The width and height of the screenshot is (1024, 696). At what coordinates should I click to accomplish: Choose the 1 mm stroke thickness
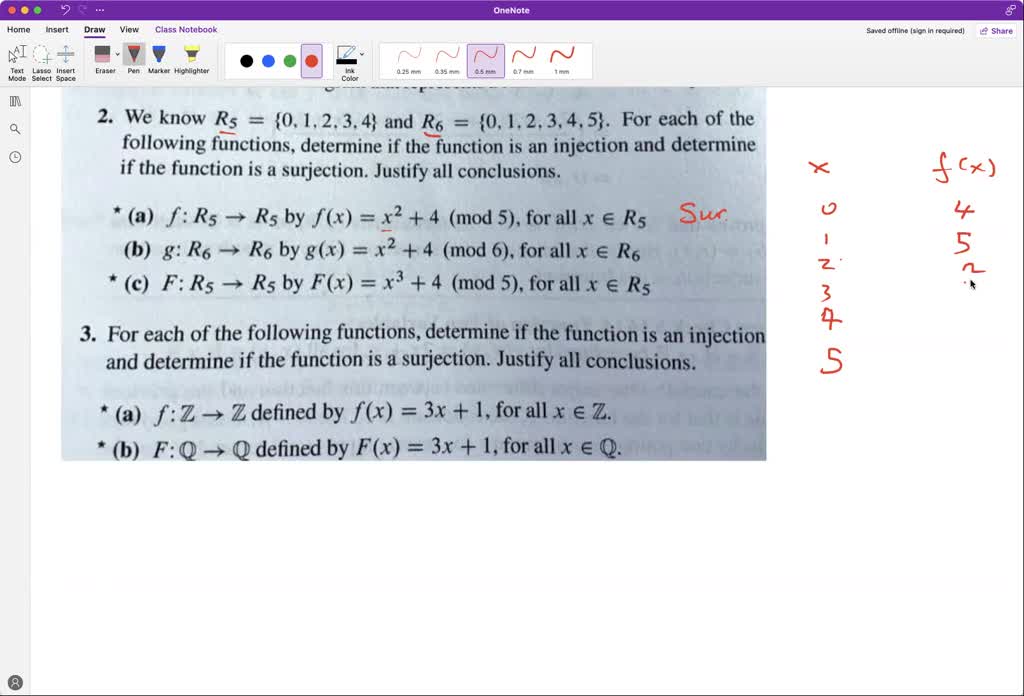tap(561, 60)
